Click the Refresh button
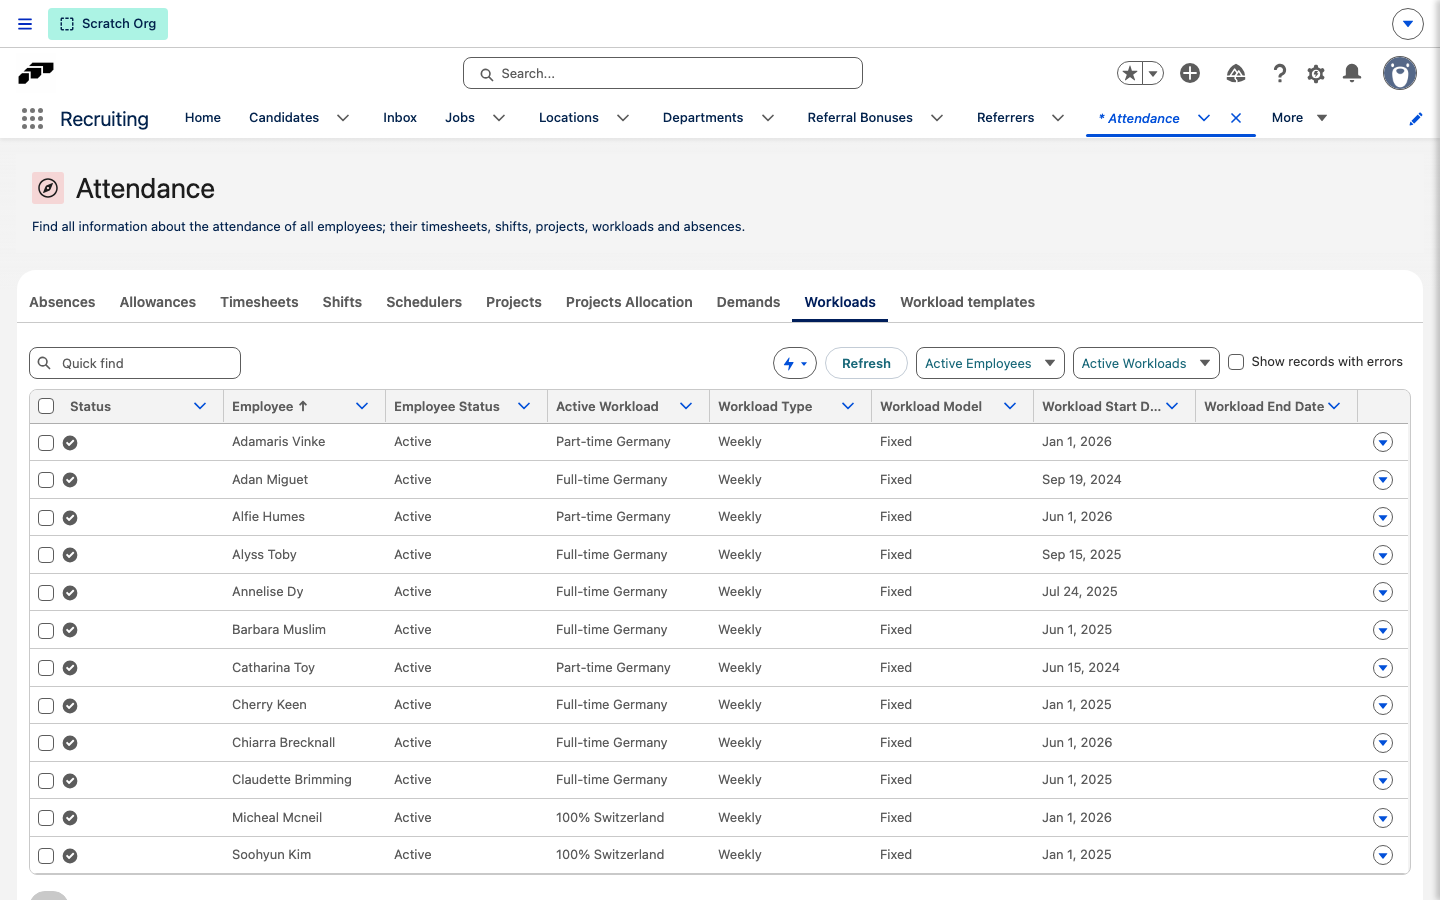Screen dimensions: 1440x900 866,363
